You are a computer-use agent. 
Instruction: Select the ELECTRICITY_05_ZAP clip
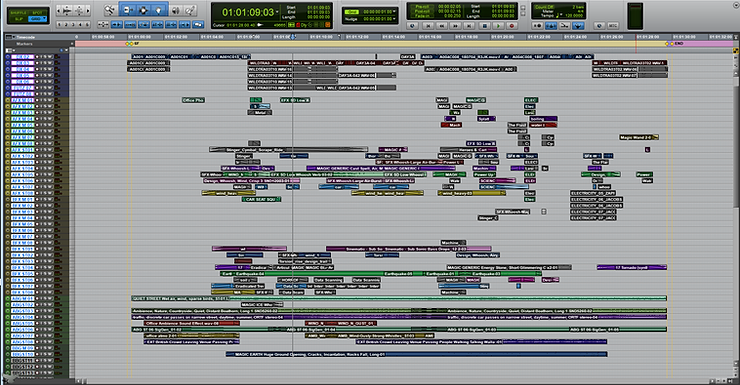point(593,193)
